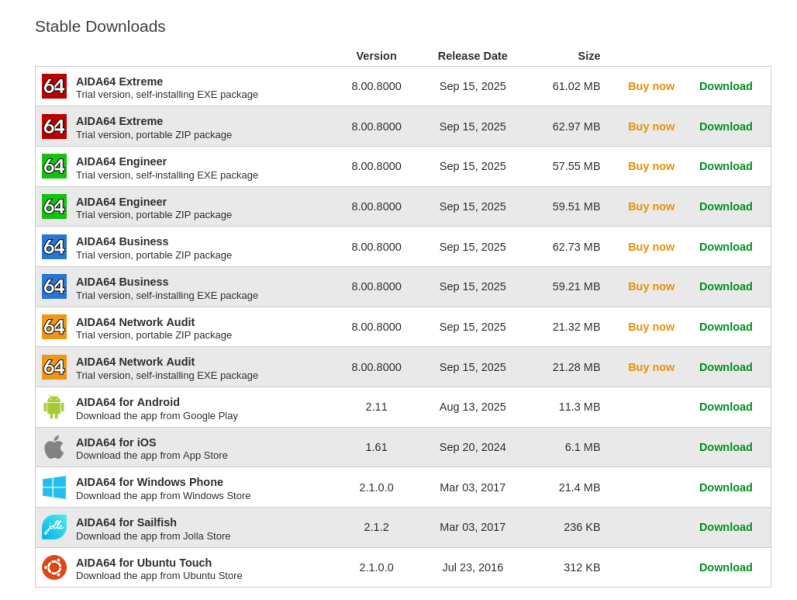Screen dimensions: 797x600
Task: Click the Jolla Sailfish icon
Action: click(54, 527)
